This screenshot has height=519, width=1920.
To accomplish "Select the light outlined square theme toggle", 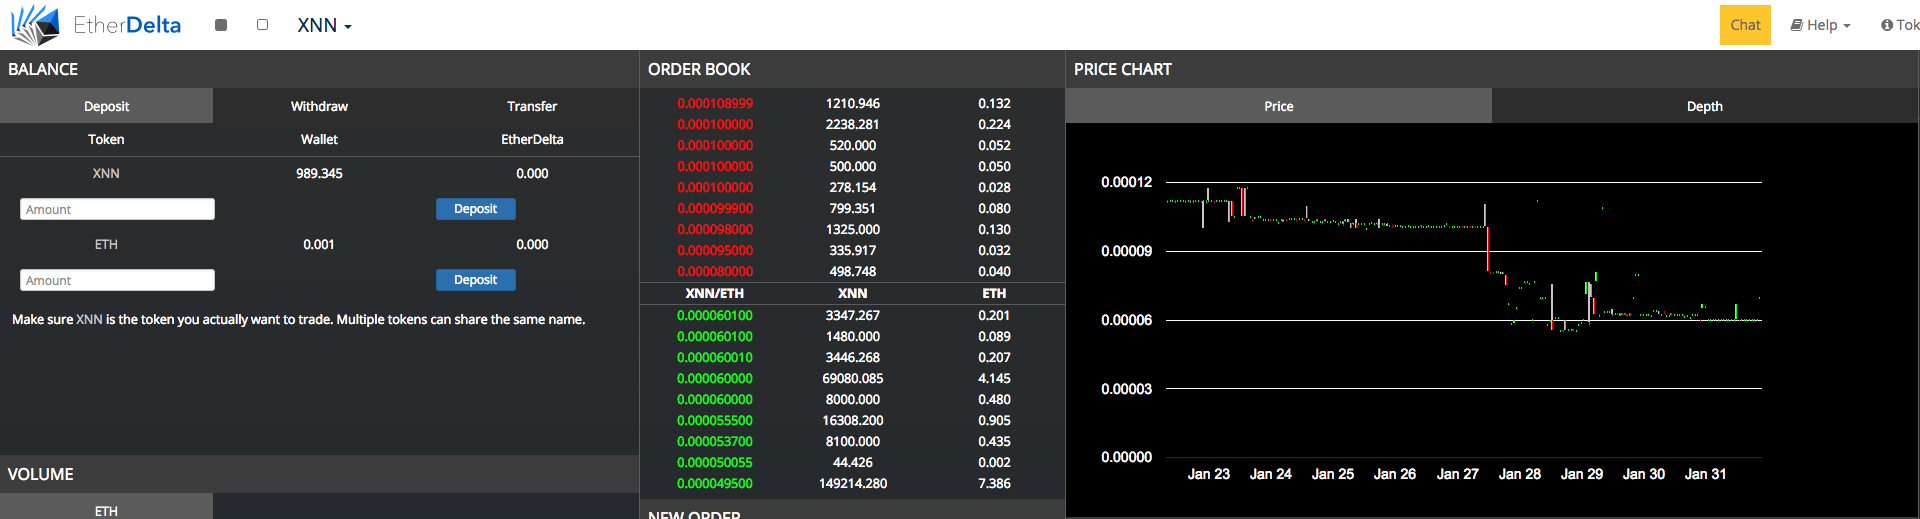I will (262, 25).
